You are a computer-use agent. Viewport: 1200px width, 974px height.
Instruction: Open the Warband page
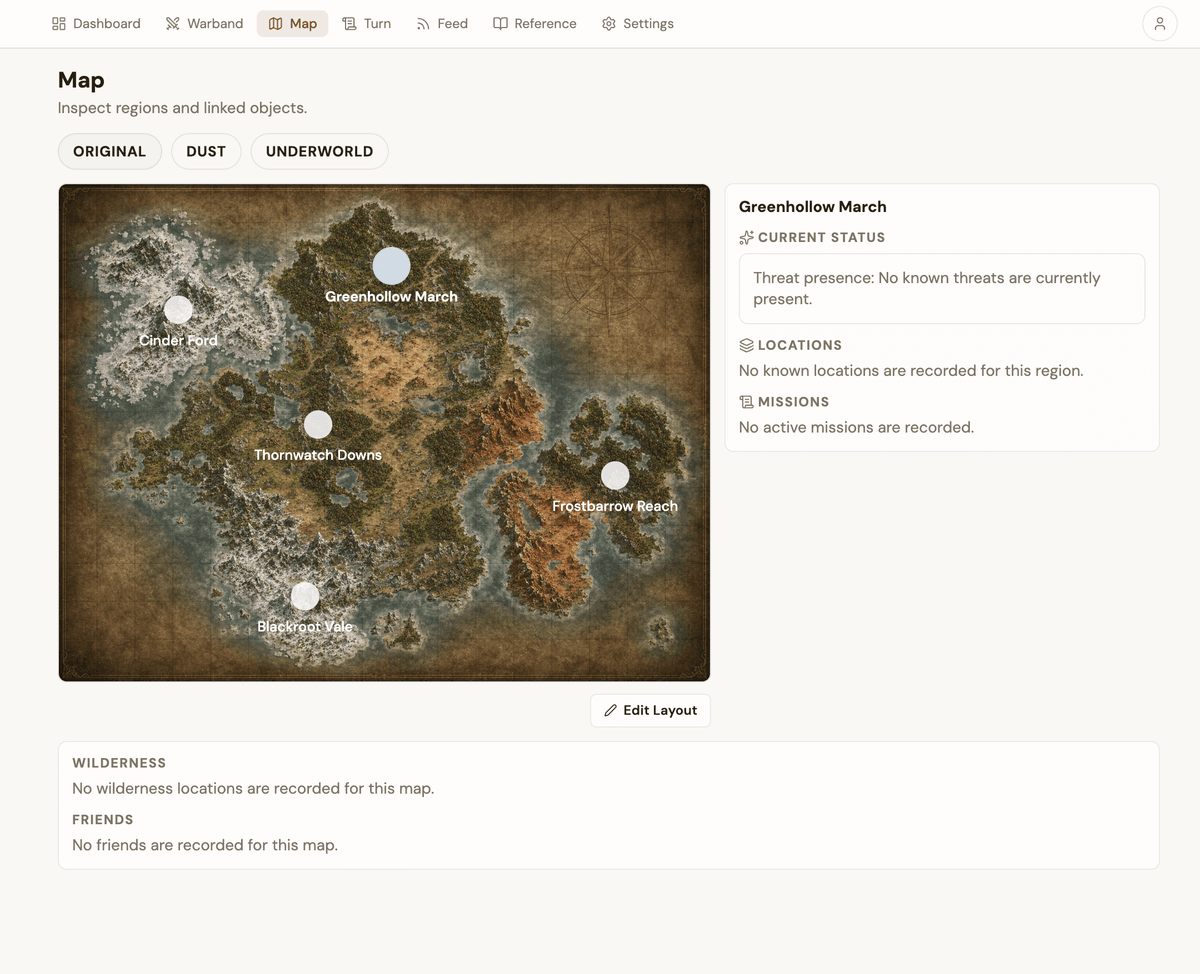[204, 23]
